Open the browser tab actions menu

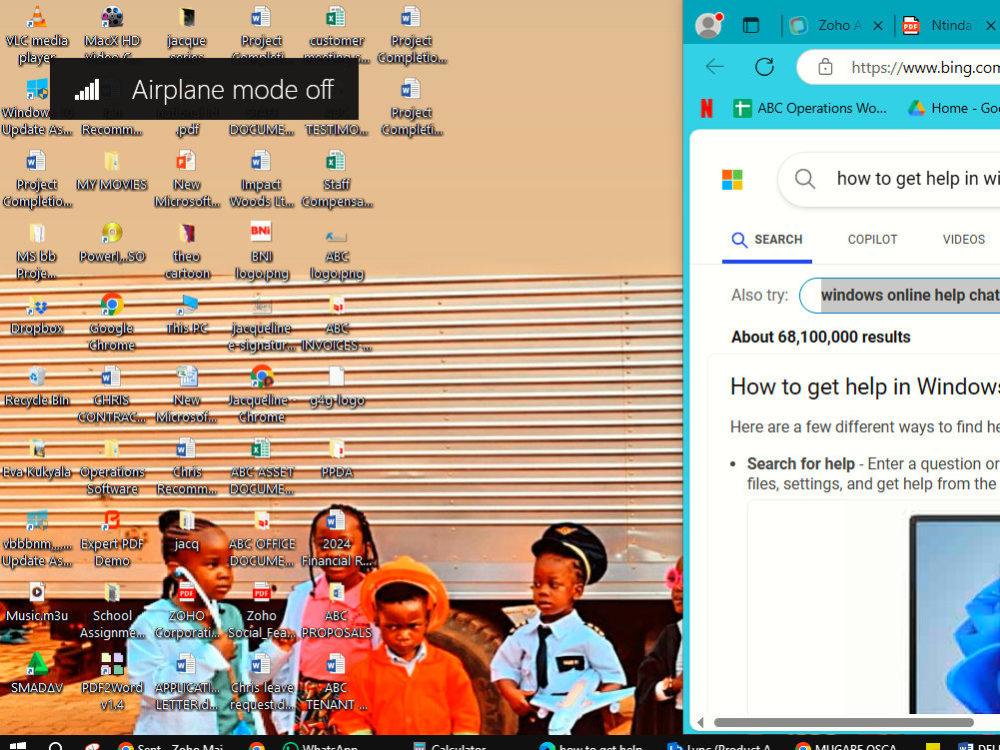(751, 26)
